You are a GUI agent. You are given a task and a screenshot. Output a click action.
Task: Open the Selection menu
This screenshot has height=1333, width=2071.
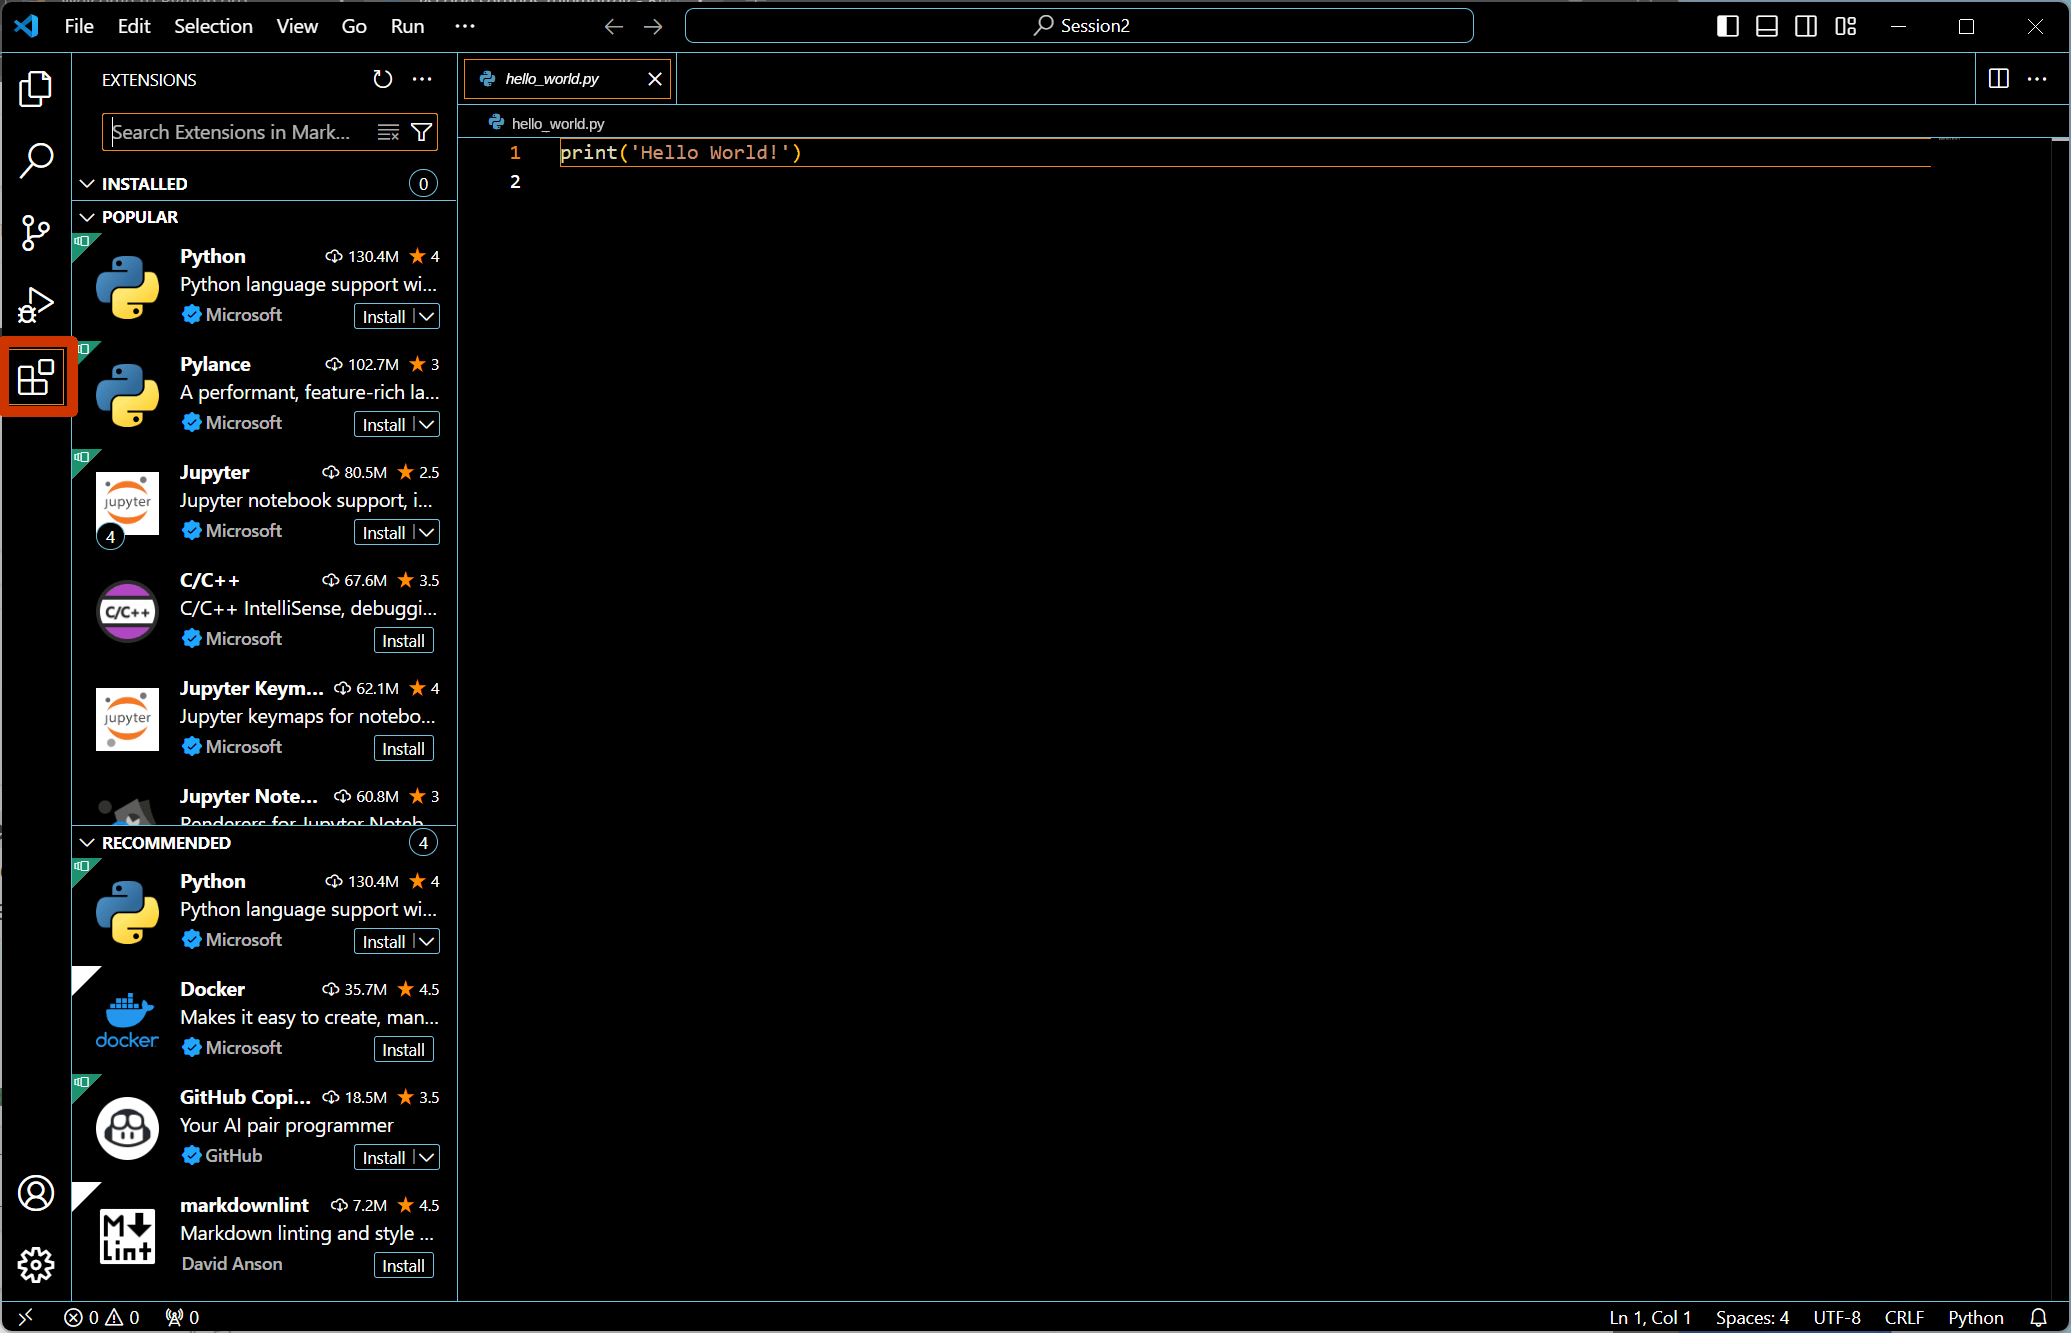click(213, 26)
